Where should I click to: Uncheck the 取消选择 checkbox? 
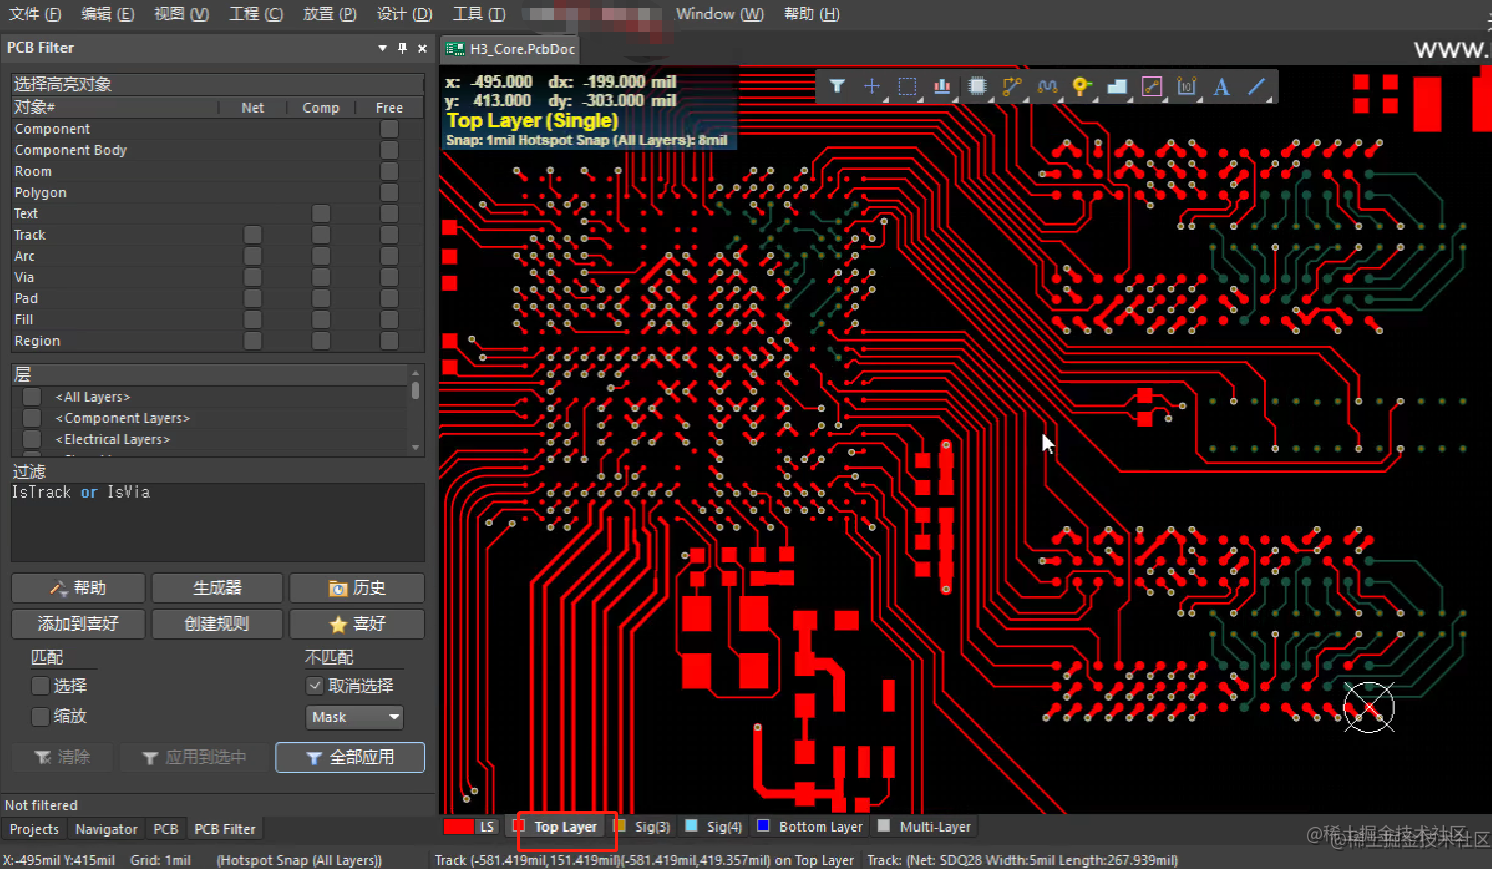[x=315, y=686]
